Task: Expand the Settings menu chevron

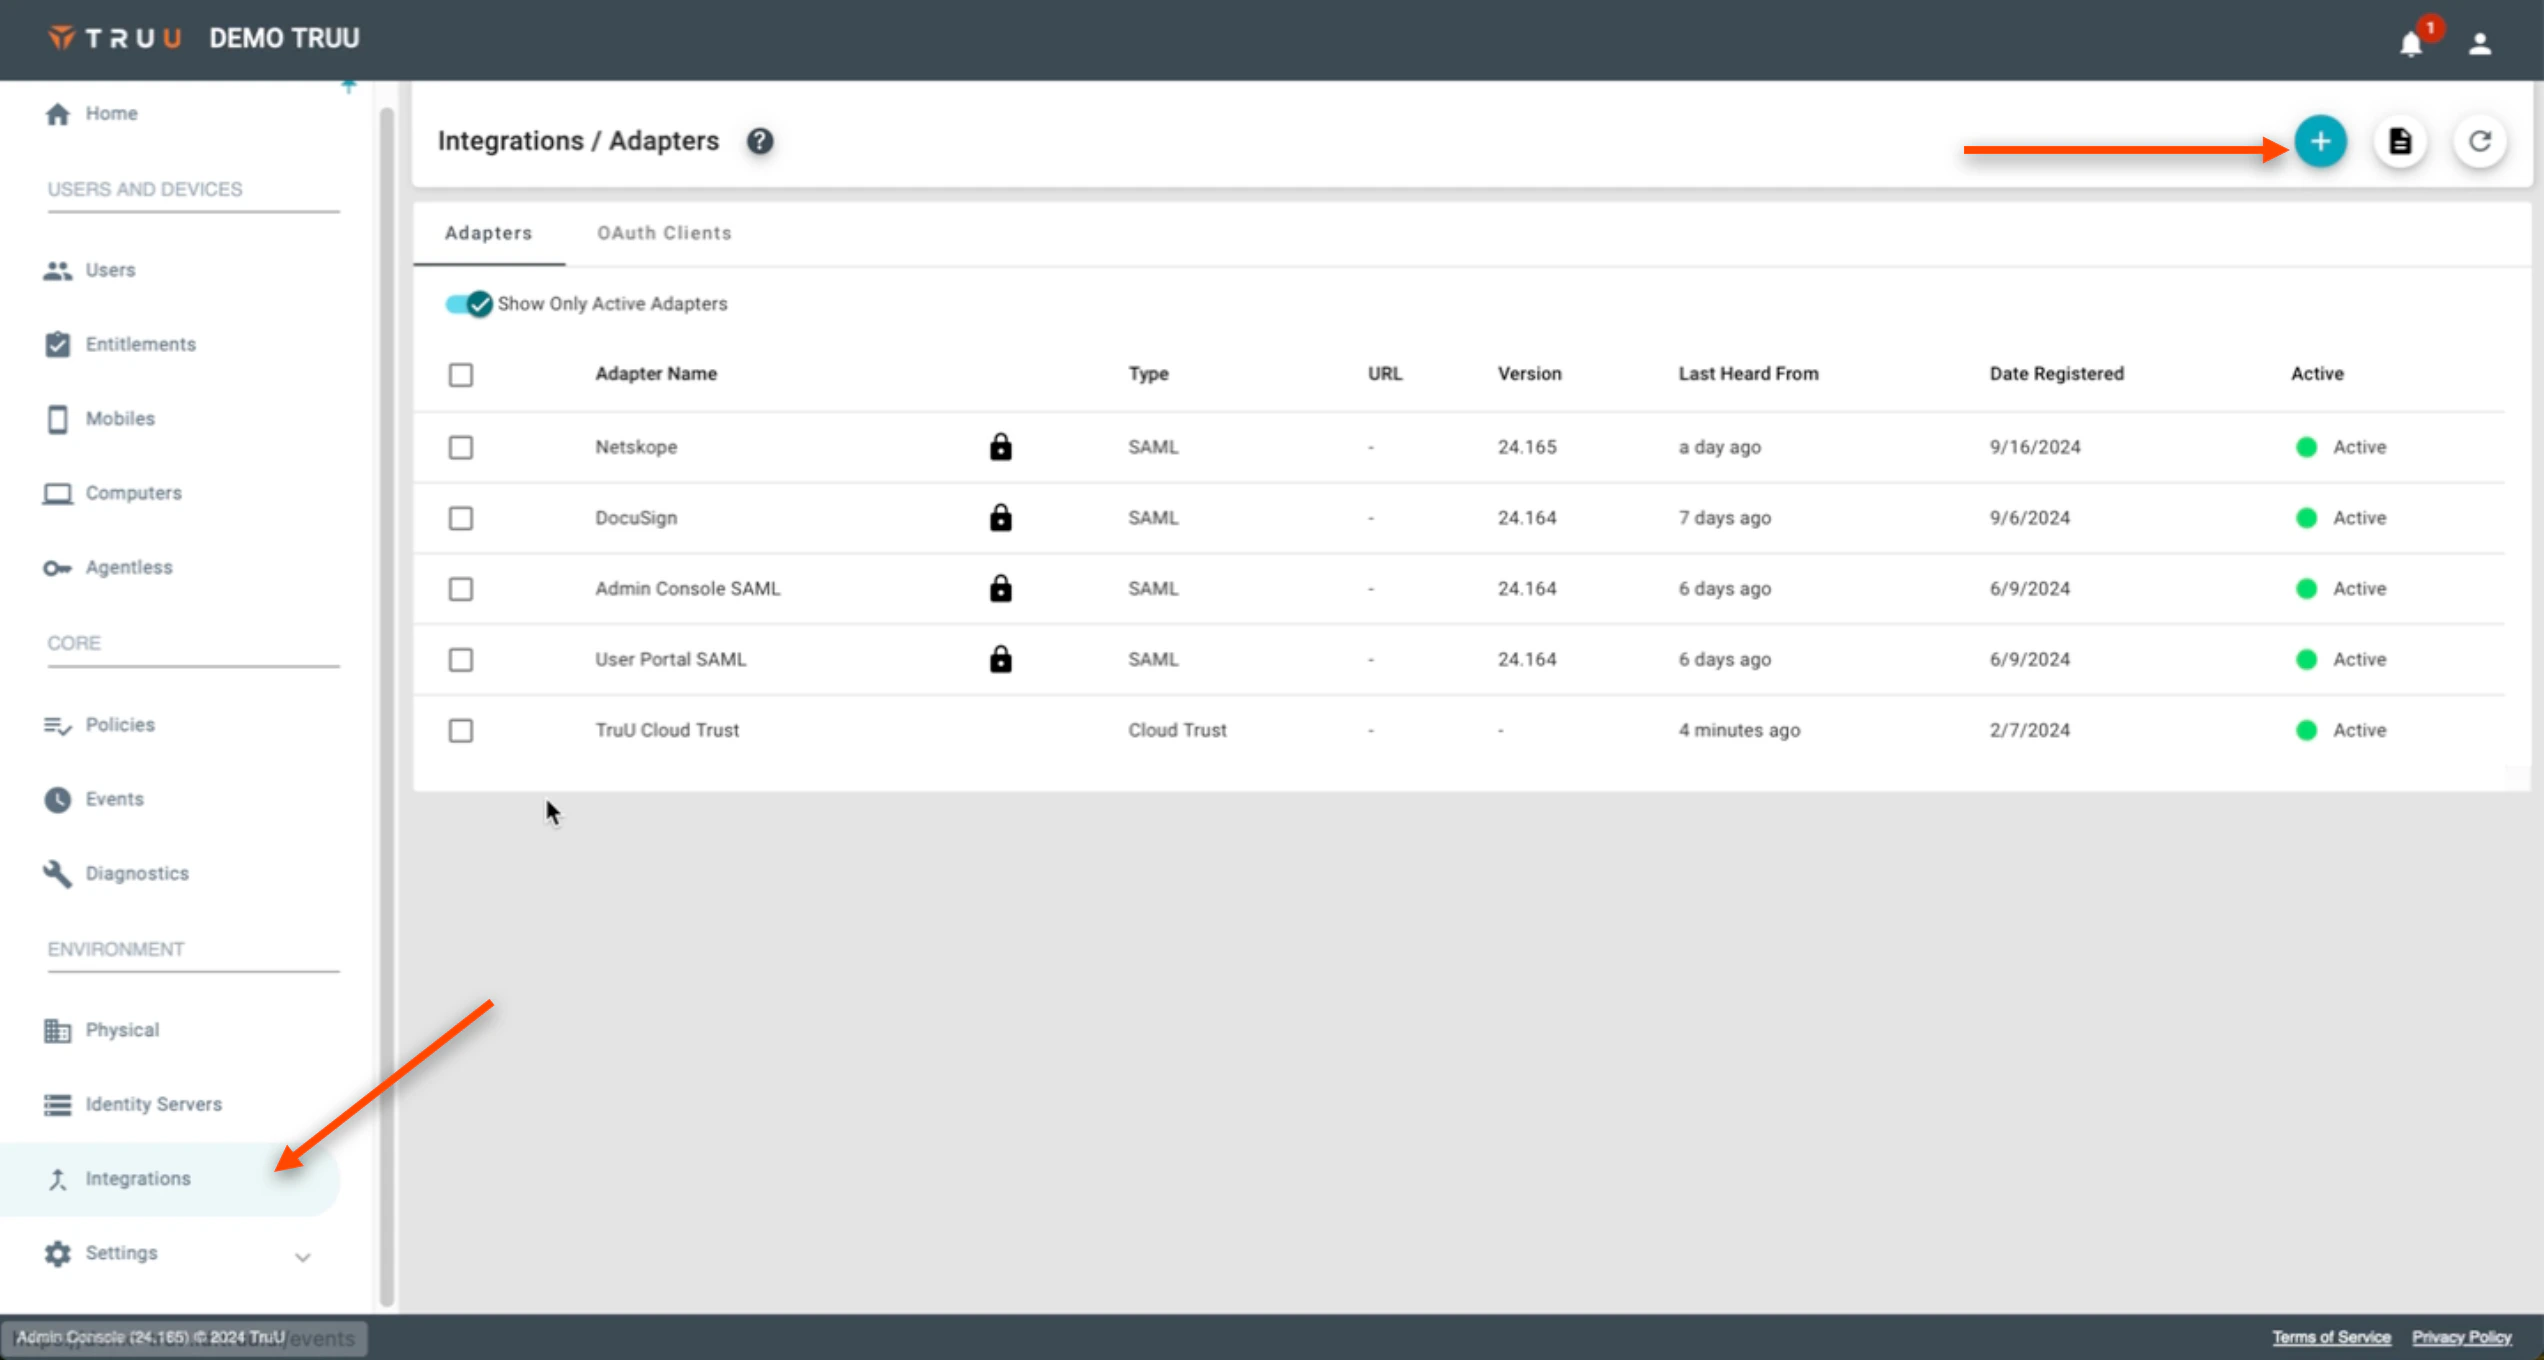Action: (x=302, y=1256)
